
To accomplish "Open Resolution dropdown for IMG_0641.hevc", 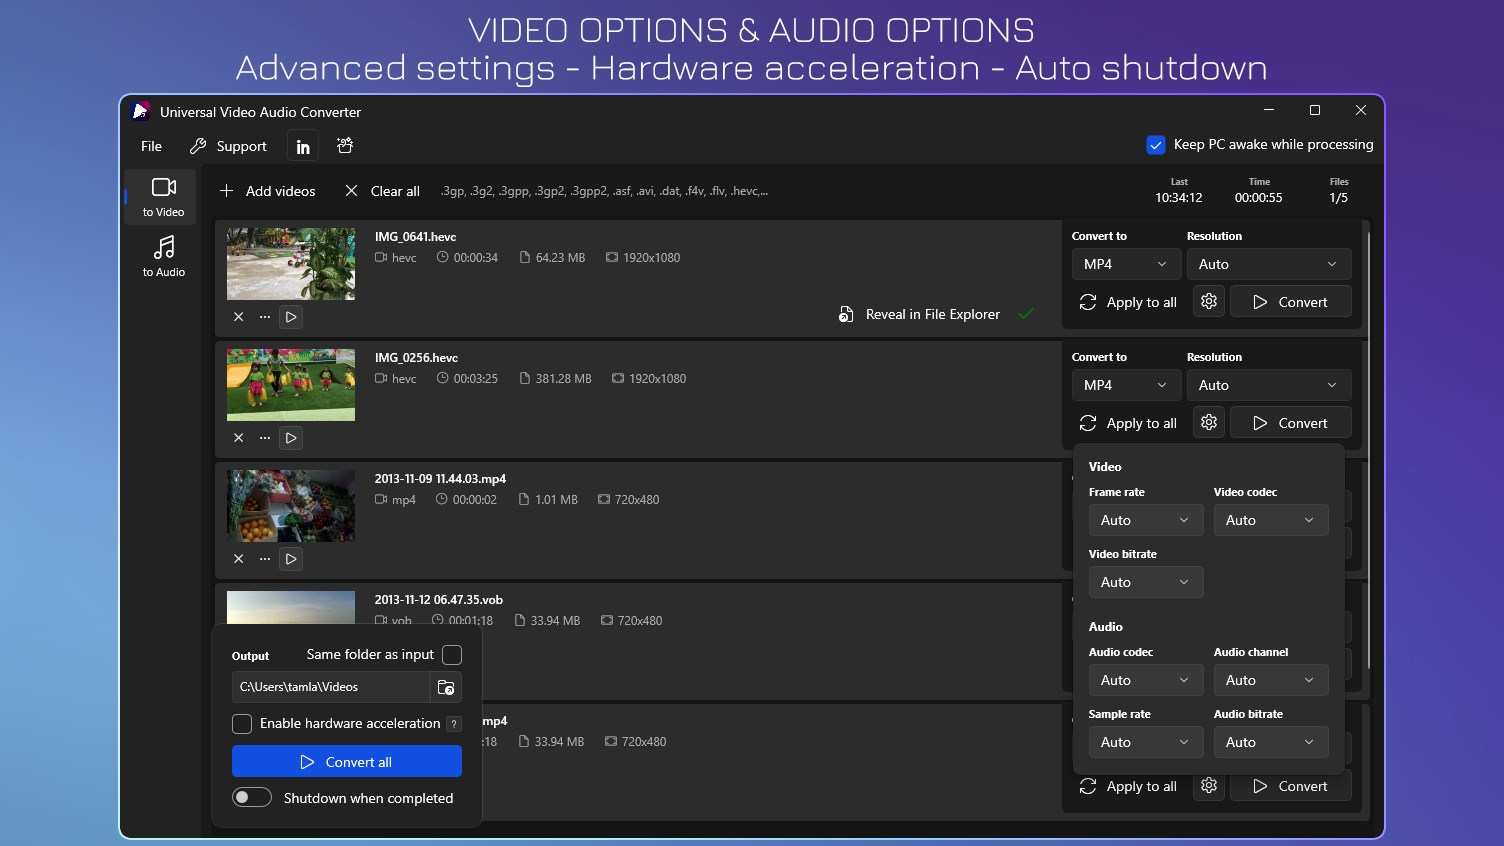I will pyautogui.click(x=1269, y=264).
